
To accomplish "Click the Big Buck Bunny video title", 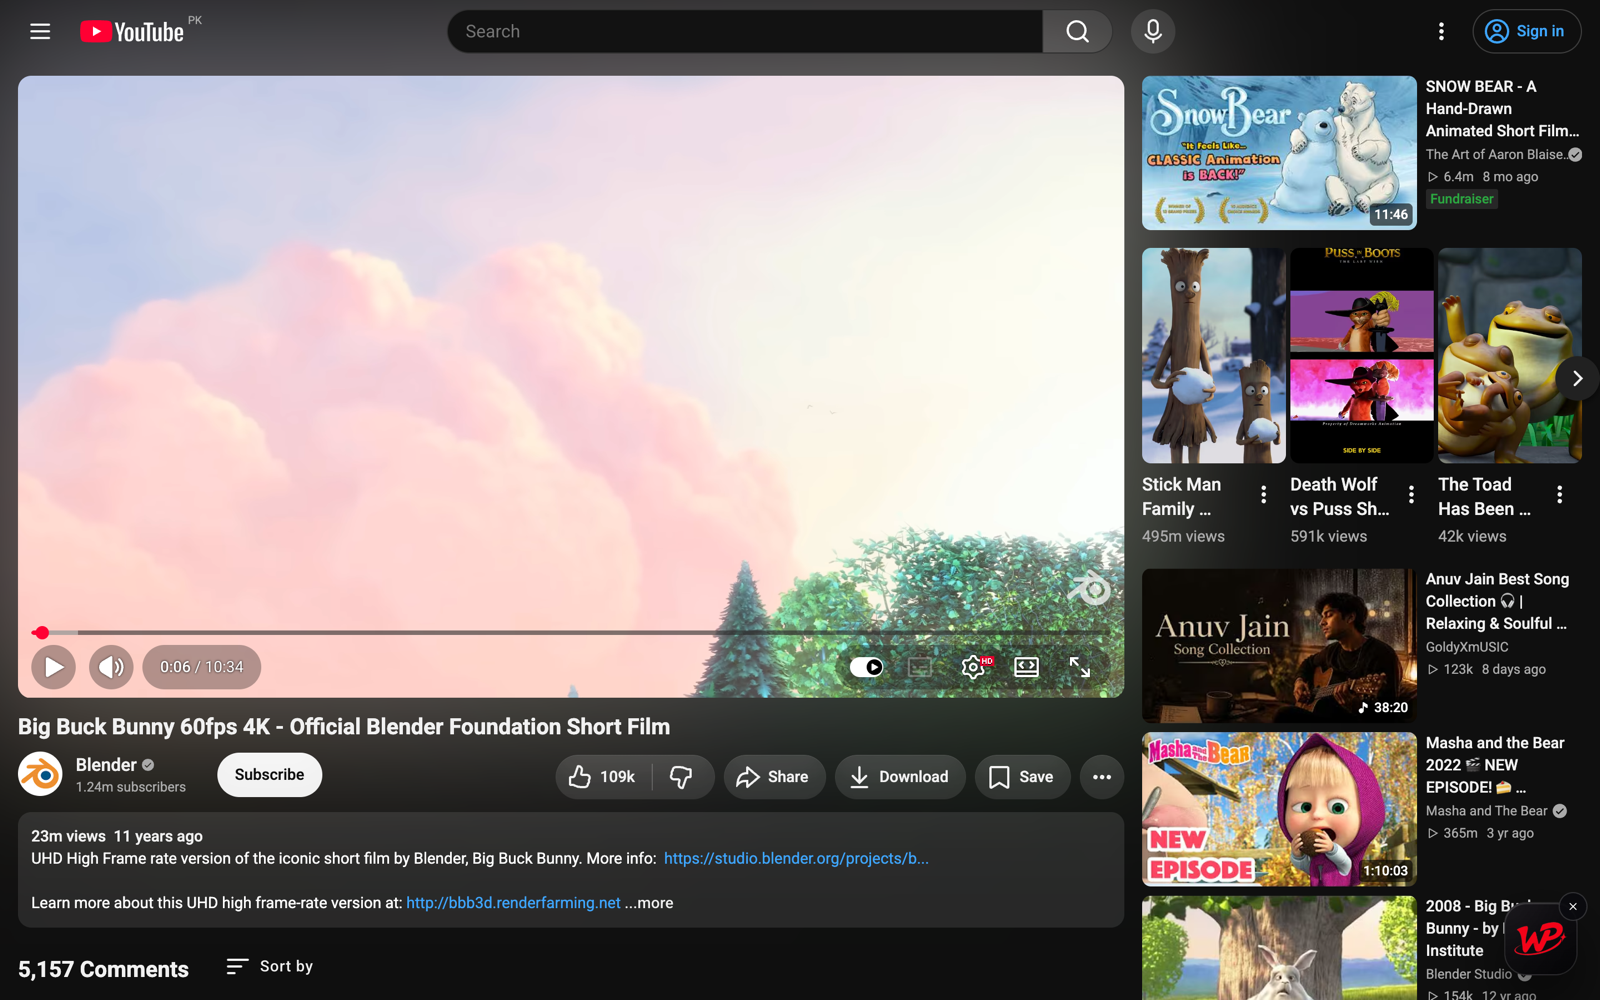I will [x=344, y=727].
